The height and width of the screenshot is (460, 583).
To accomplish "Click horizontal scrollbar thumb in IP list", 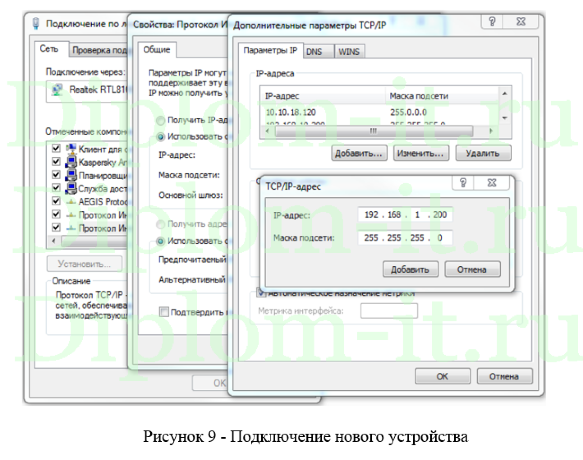I will [x=374, y=131].
